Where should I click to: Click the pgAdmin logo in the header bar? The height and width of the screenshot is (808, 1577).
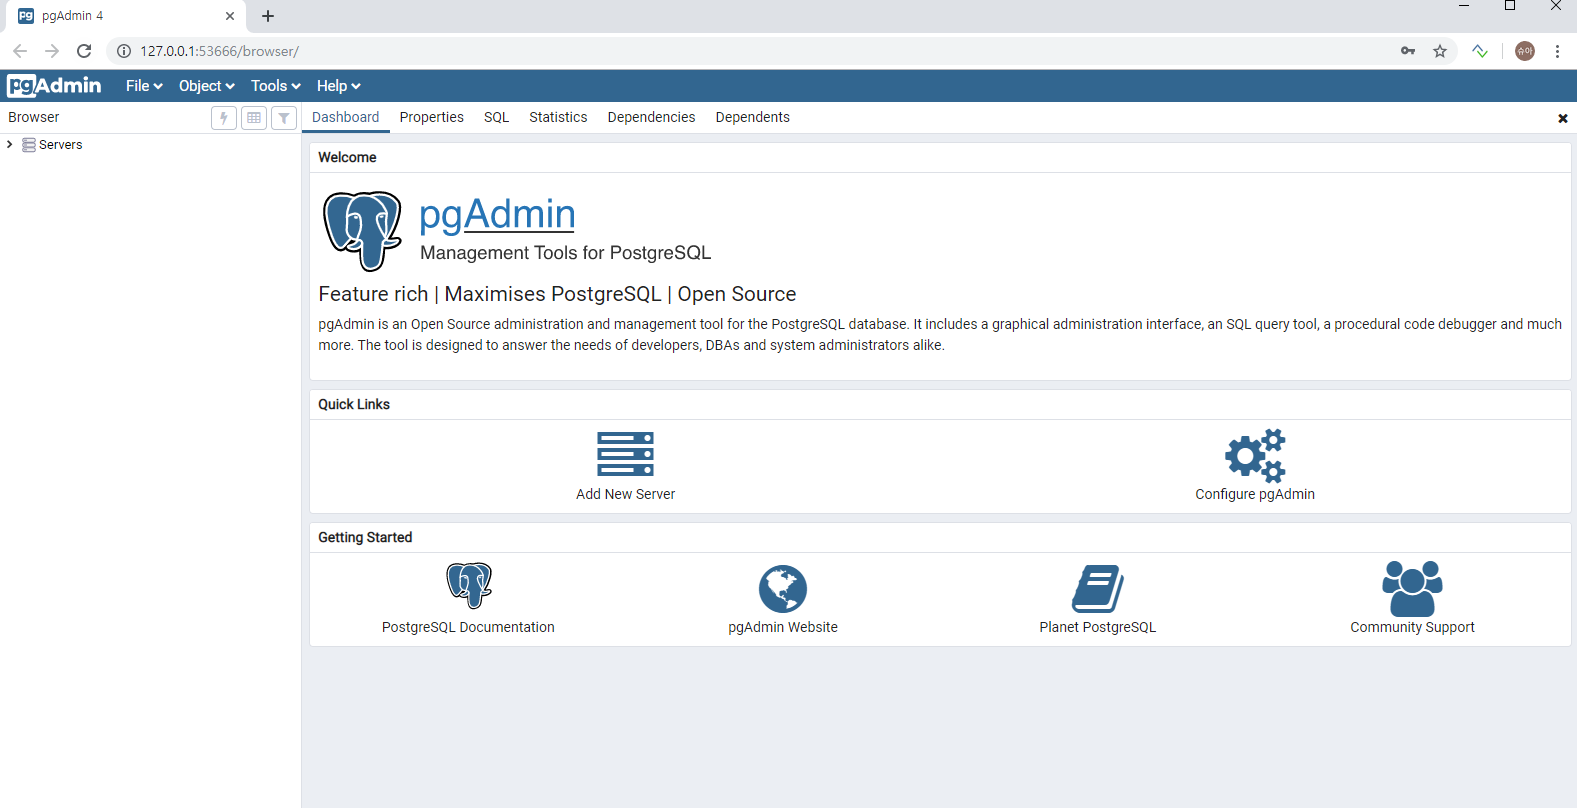[54, 86]
